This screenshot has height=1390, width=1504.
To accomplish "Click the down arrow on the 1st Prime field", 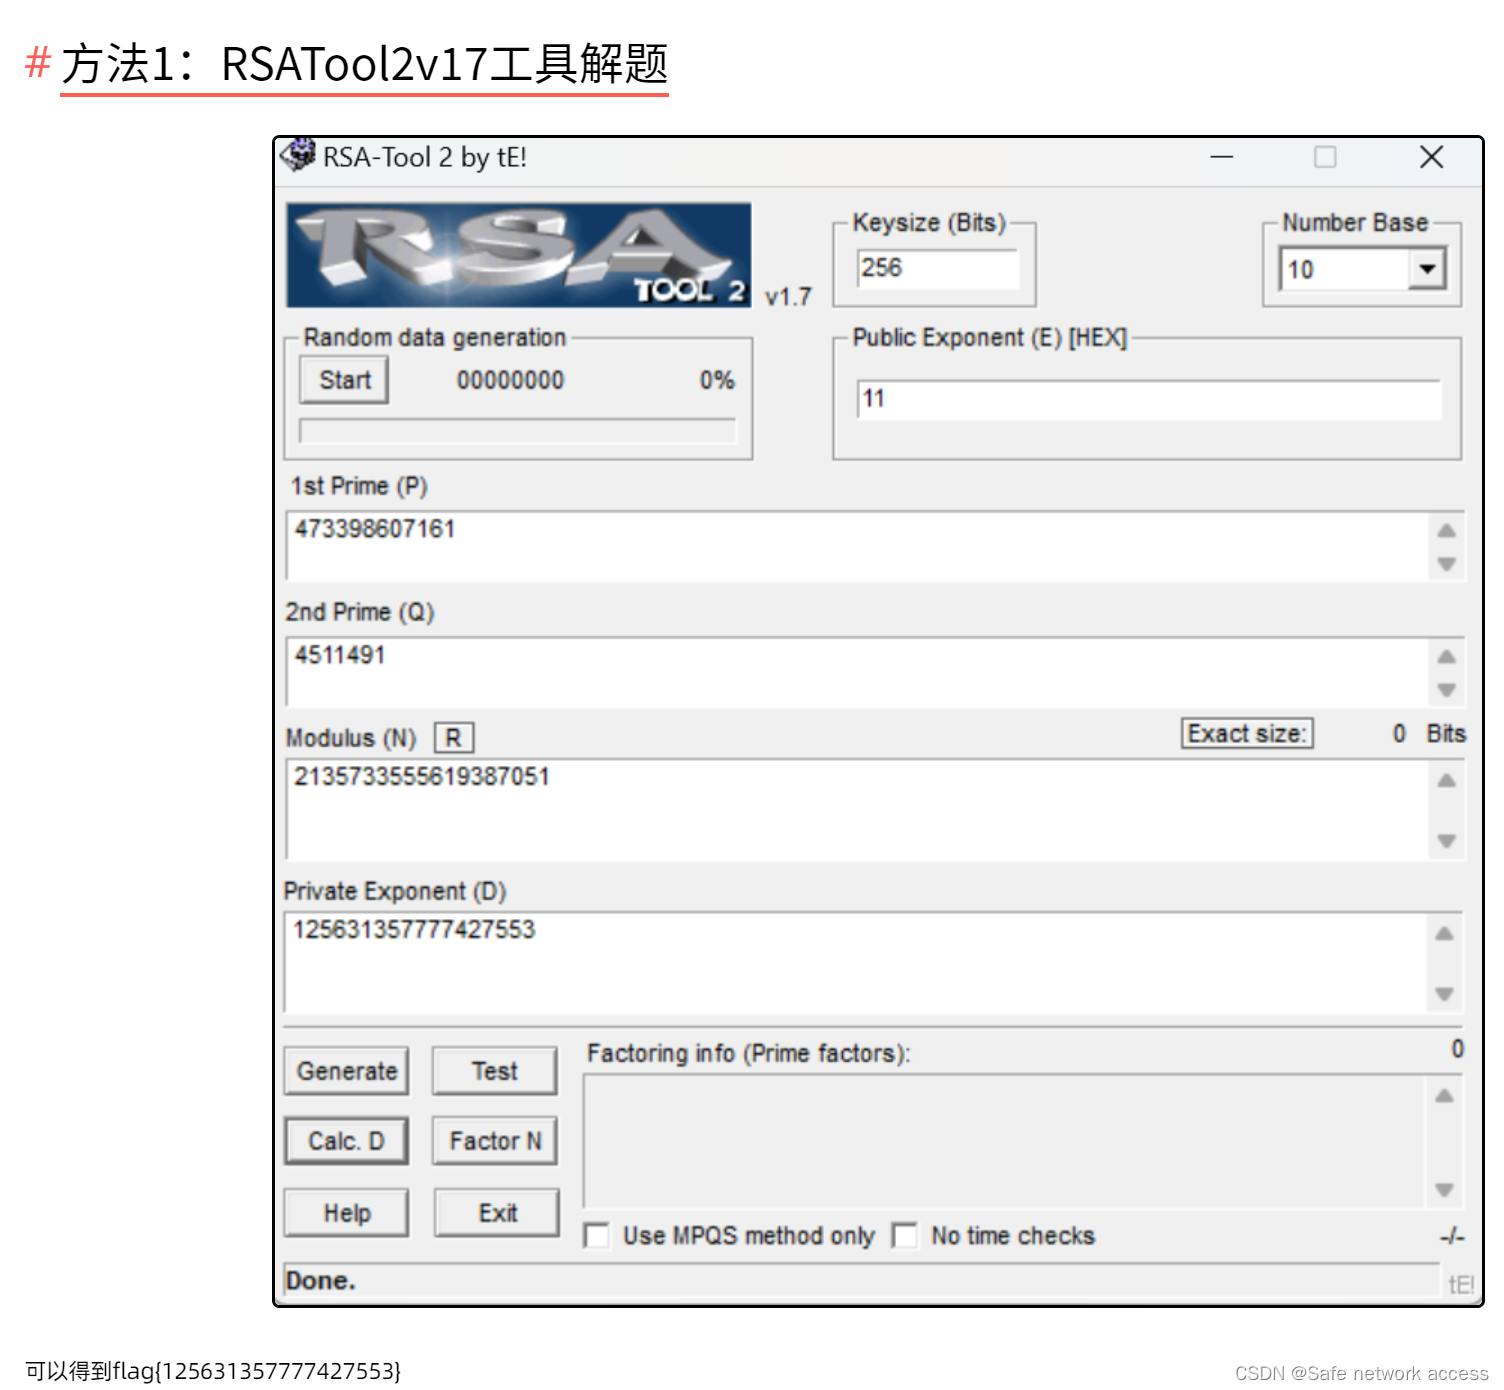I will tap(1445, 565).
